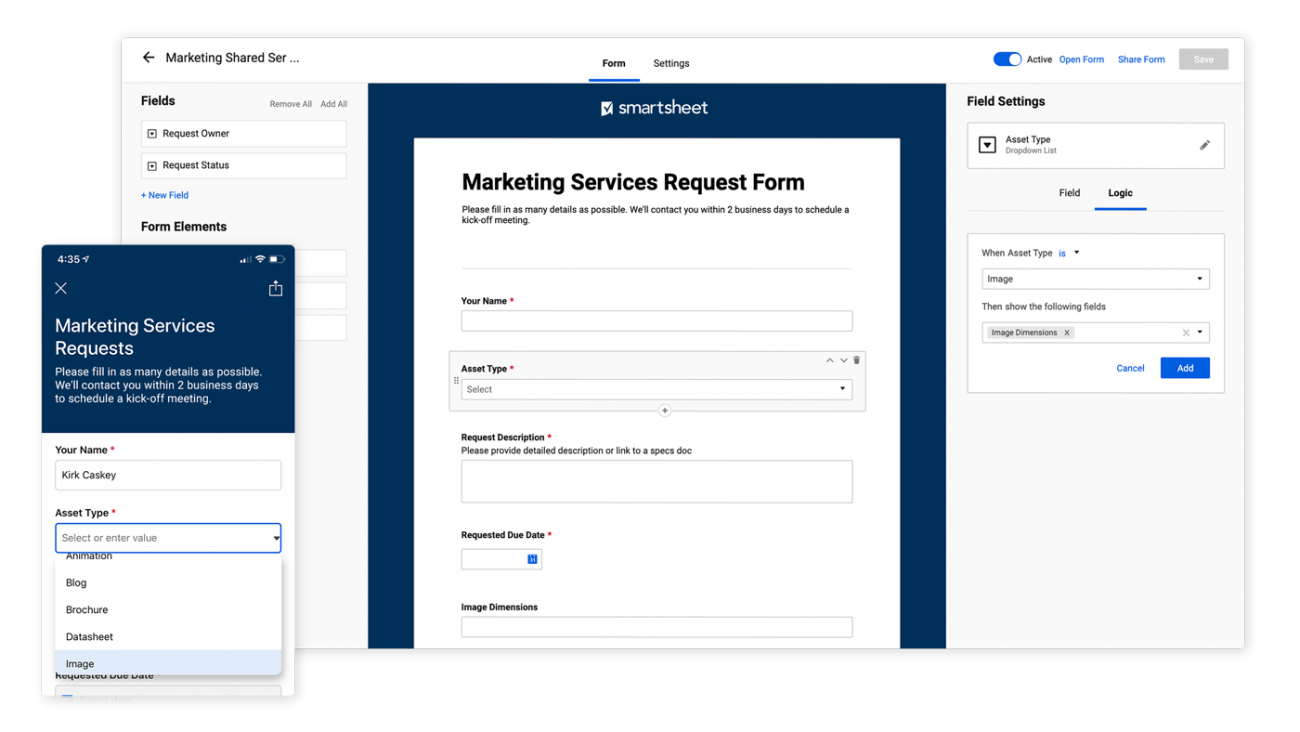
Task: Click the Your Name input field in the form
Action: (656, 321)
